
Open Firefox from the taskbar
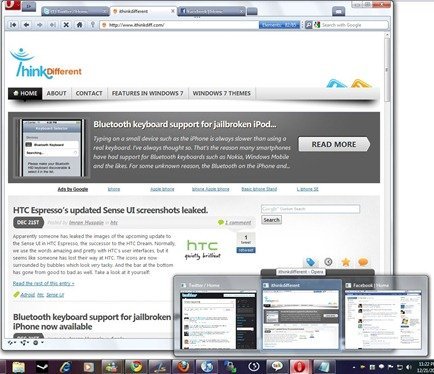183,367
